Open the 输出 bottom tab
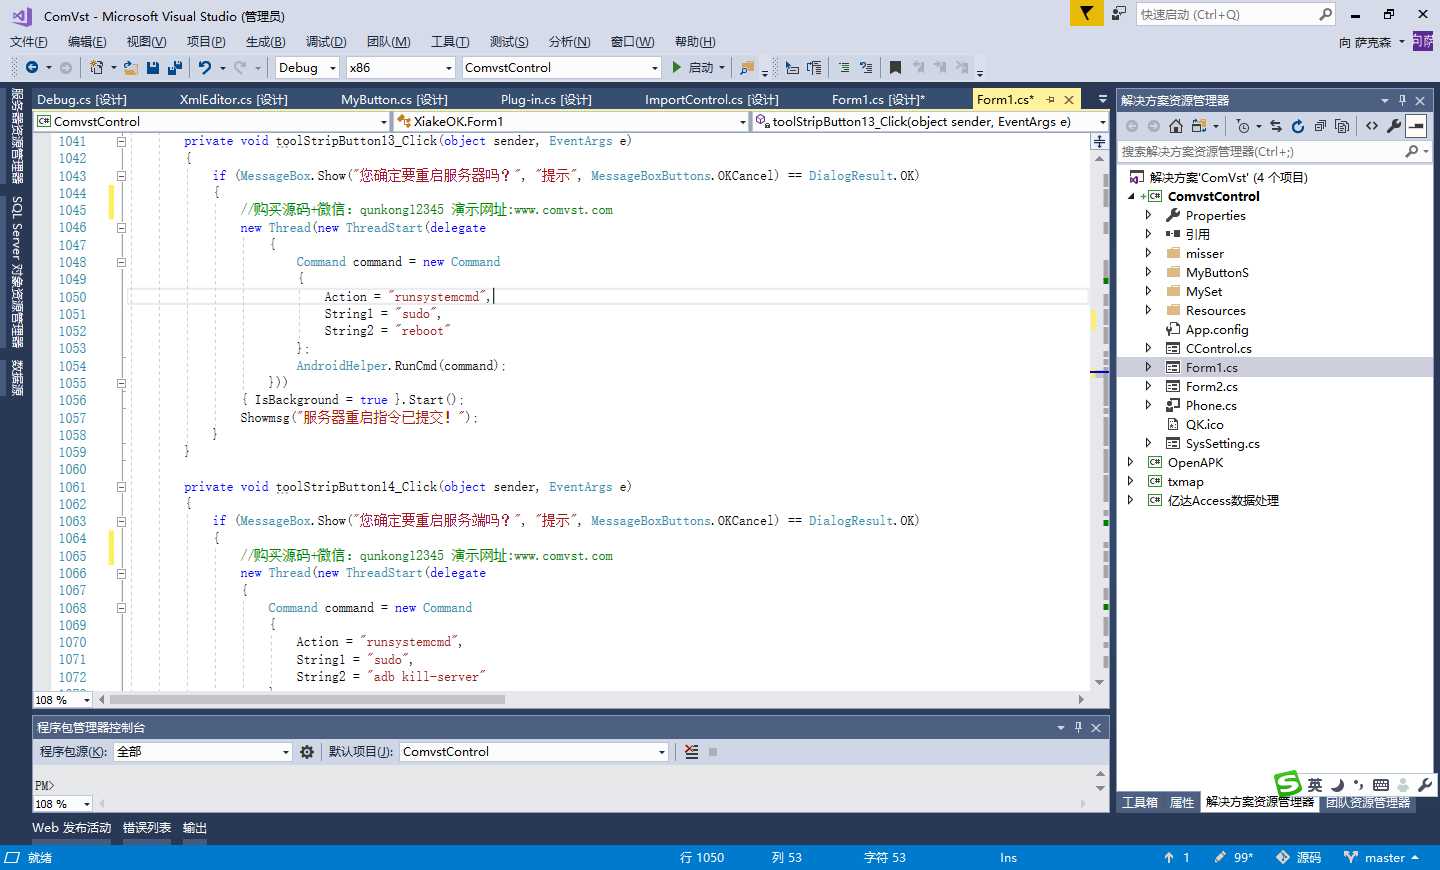Viewport: 1440px width, 870px height. 195,828
